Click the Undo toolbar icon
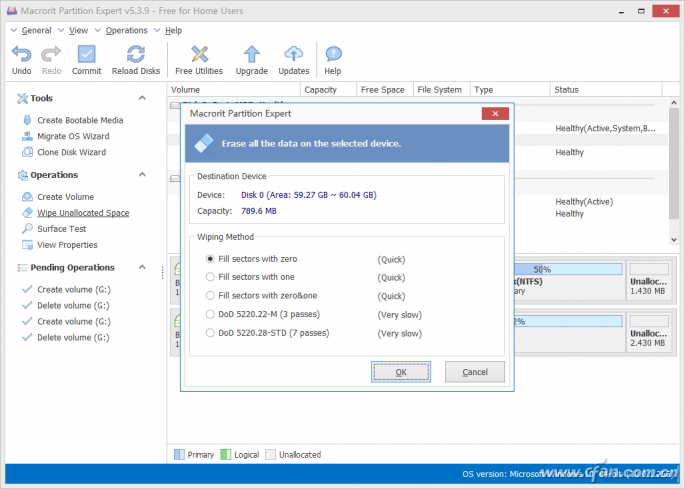Screen dimensions: 685x489 (21, 54)
